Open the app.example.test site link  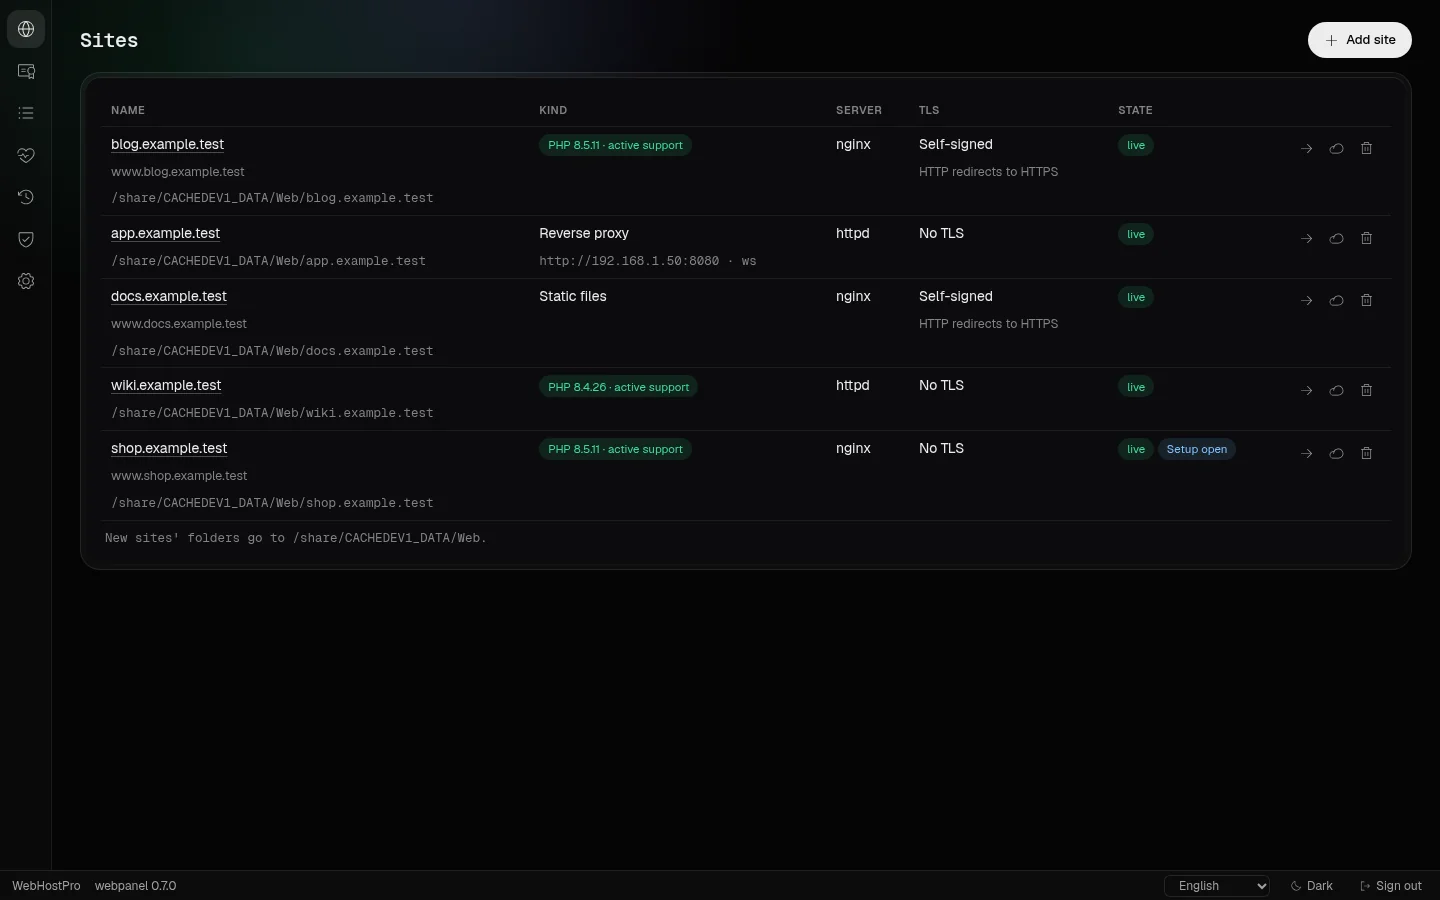[165, 233]
